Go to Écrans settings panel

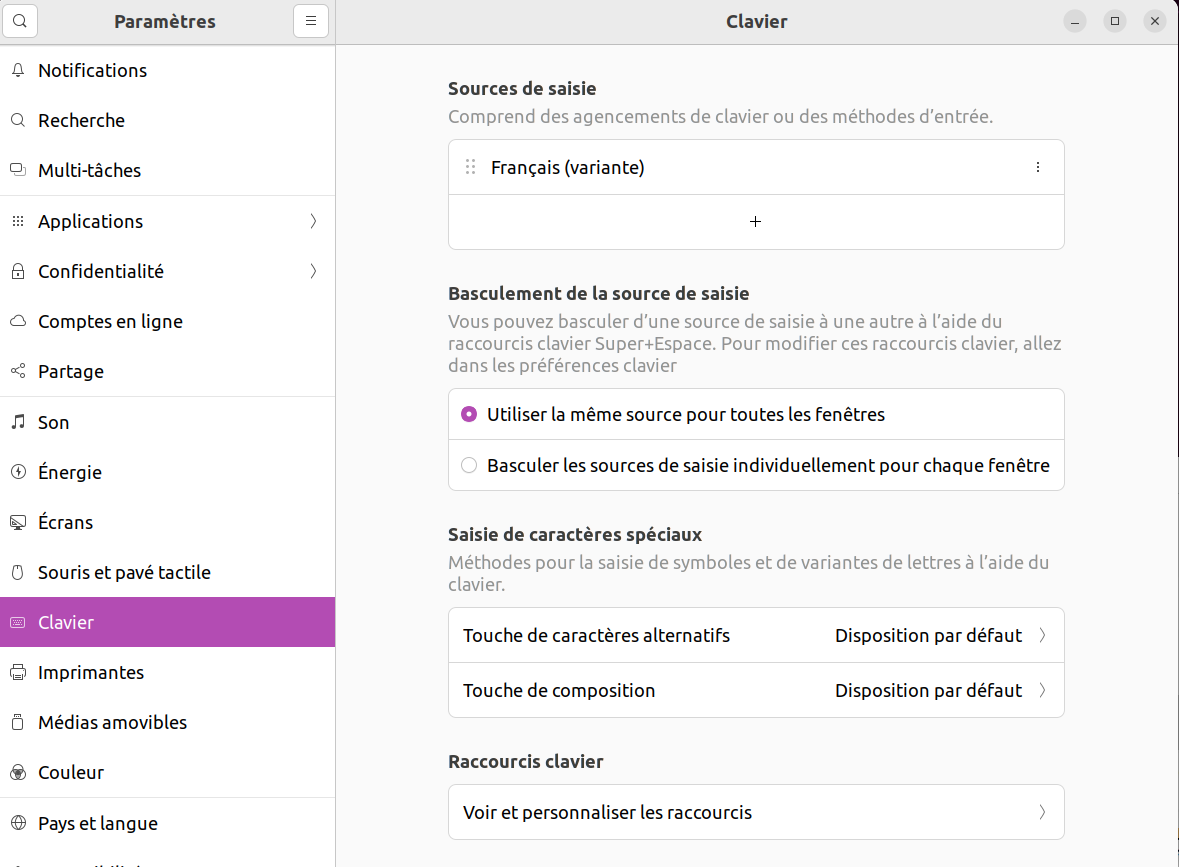pyautogui.click(x=65, y=522)
